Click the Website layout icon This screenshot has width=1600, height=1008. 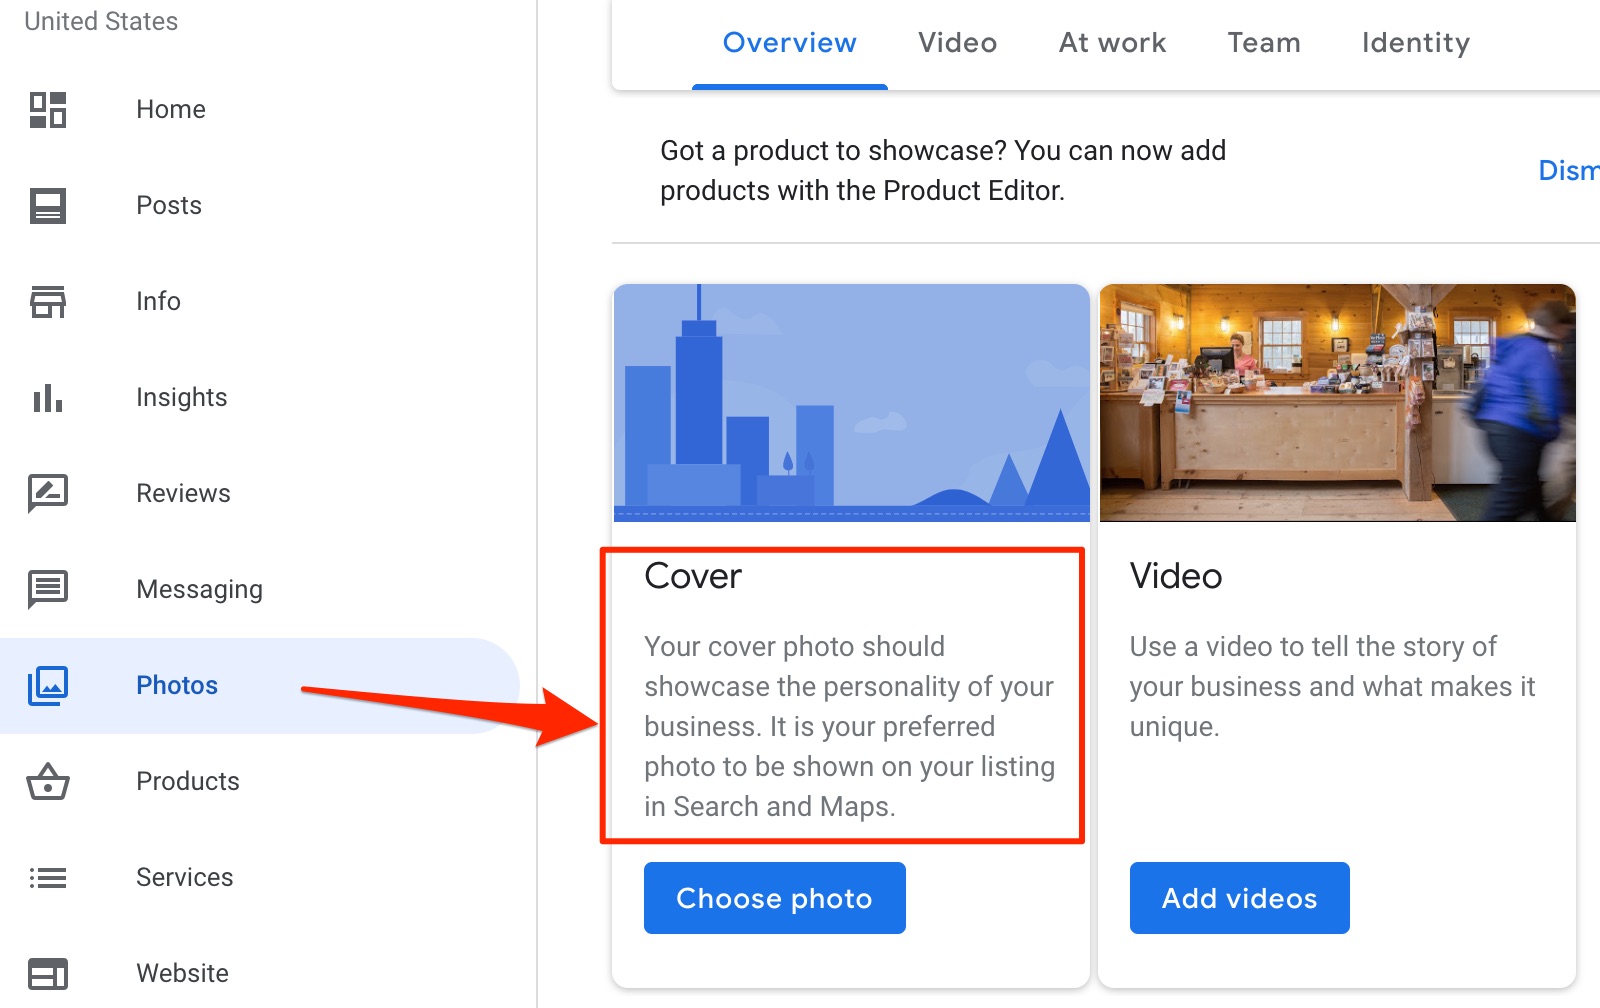click(x=48, y=974)
